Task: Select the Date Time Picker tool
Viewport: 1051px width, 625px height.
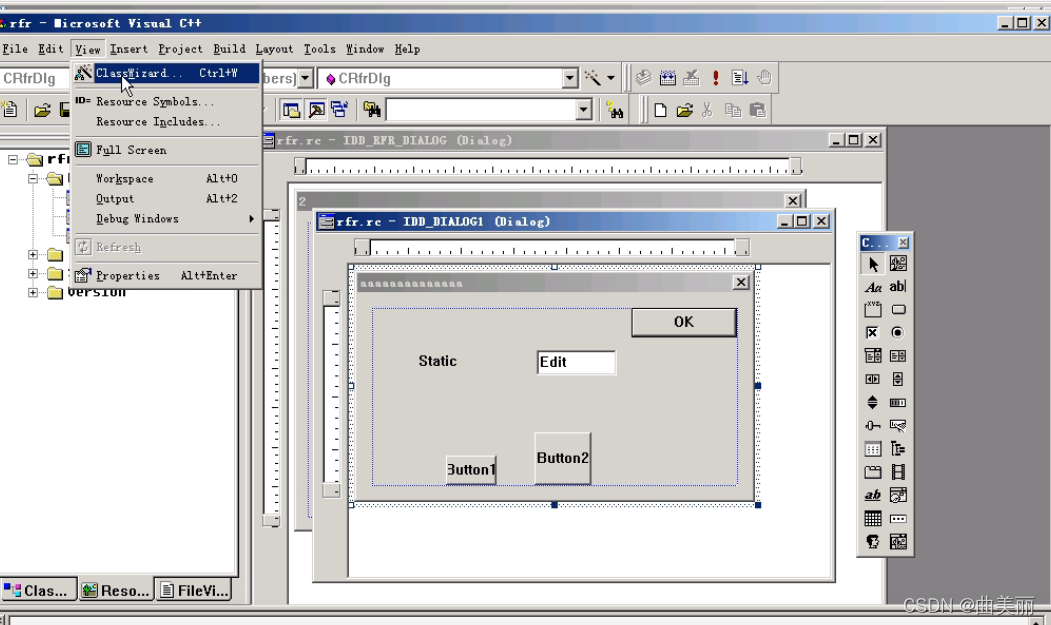Action: point(898,496)
